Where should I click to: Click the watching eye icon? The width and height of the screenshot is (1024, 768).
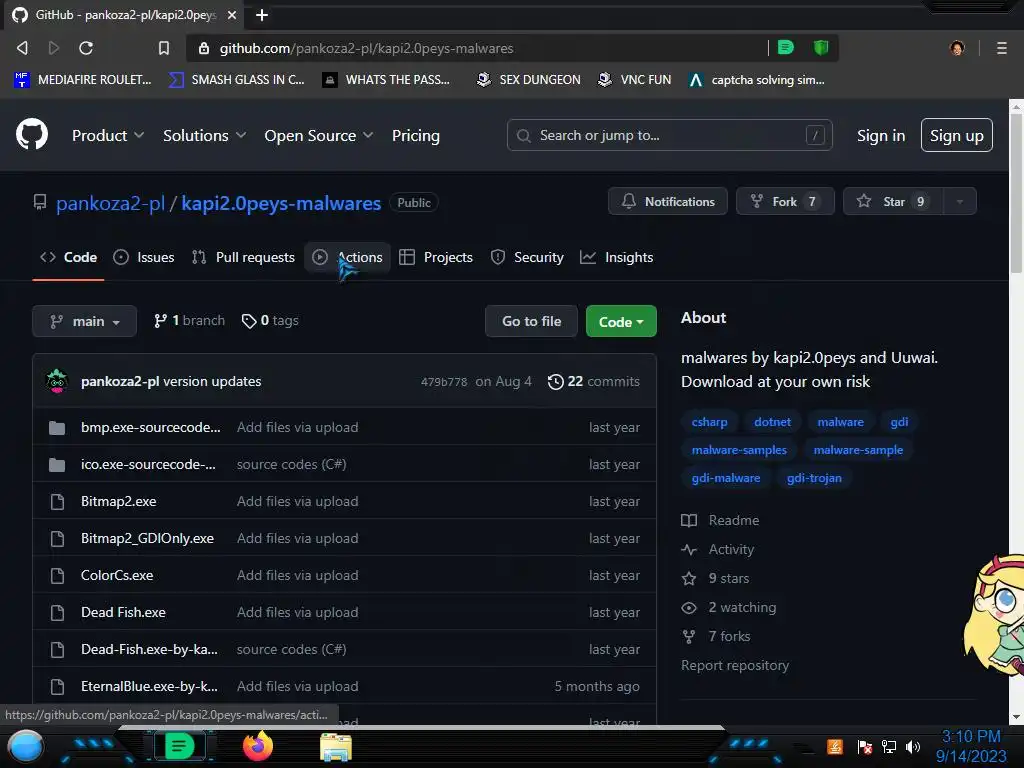click(x=689, y=607)
